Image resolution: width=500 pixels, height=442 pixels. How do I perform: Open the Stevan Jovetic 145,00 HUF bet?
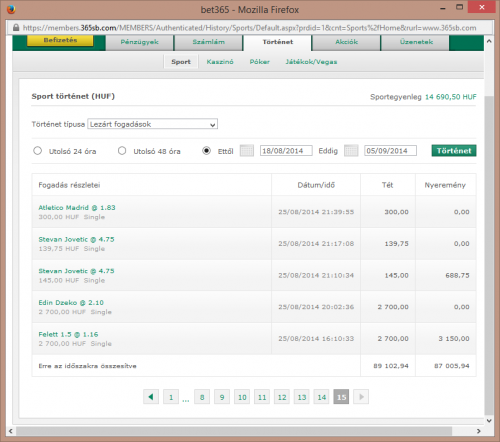pyautogui.click(x=76, y=271)
